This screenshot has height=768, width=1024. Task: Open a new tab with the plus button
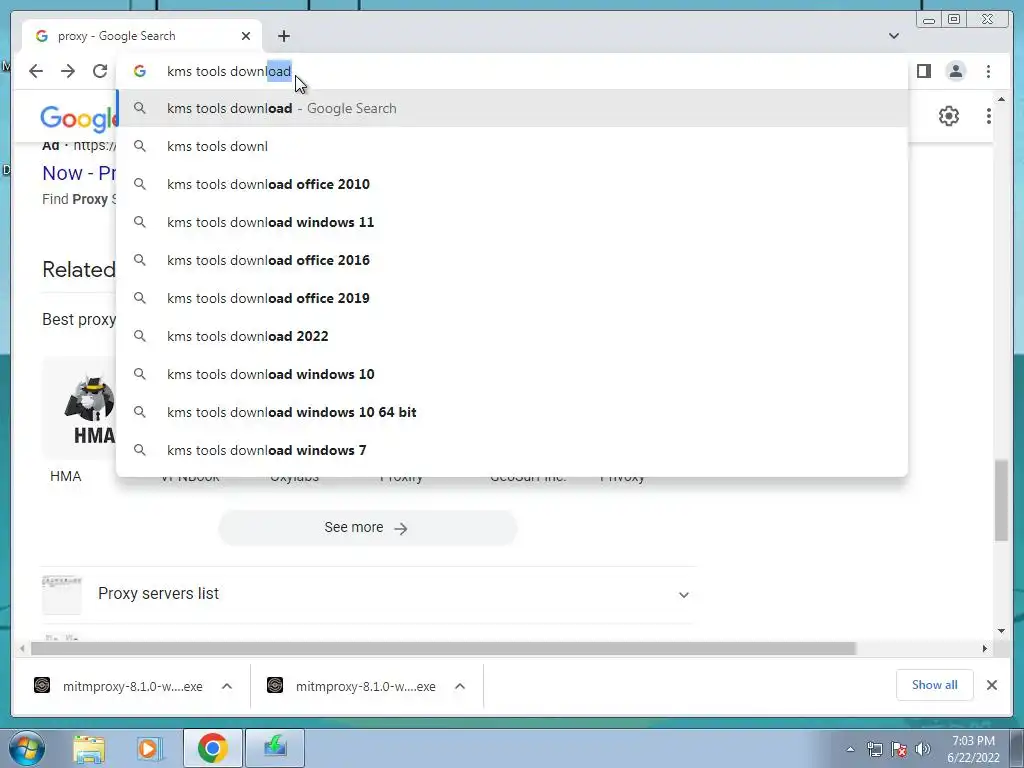click(x=283, y=36)
